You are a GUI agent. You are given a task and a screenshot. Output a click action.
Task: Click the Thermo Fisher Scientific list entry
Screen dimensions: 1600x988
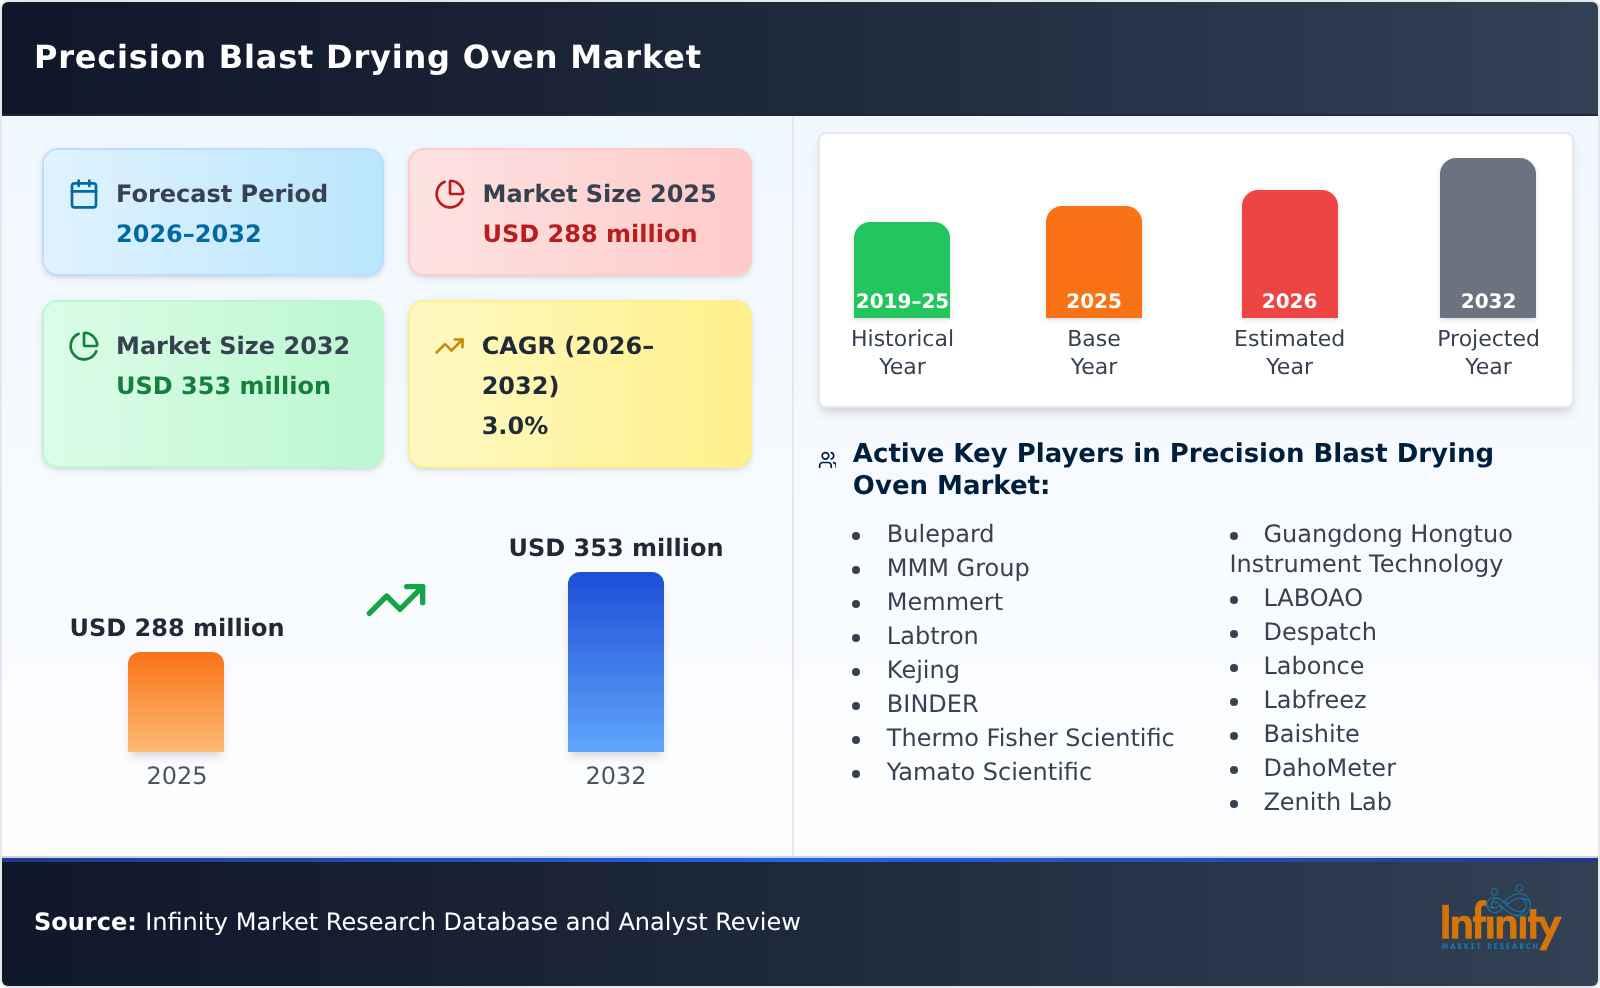tap(1031, 738)
